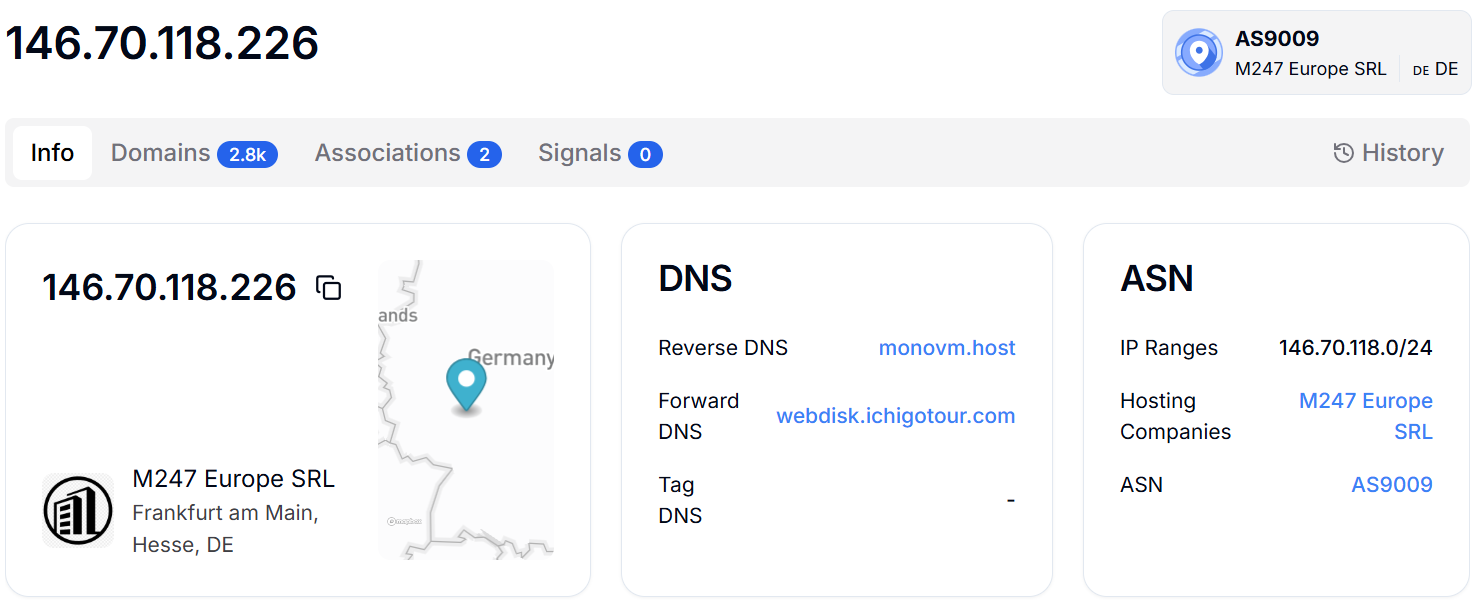This screenshot has height=600, width=1481.
Task: View History of this IP
Action: click(1389, 153)
